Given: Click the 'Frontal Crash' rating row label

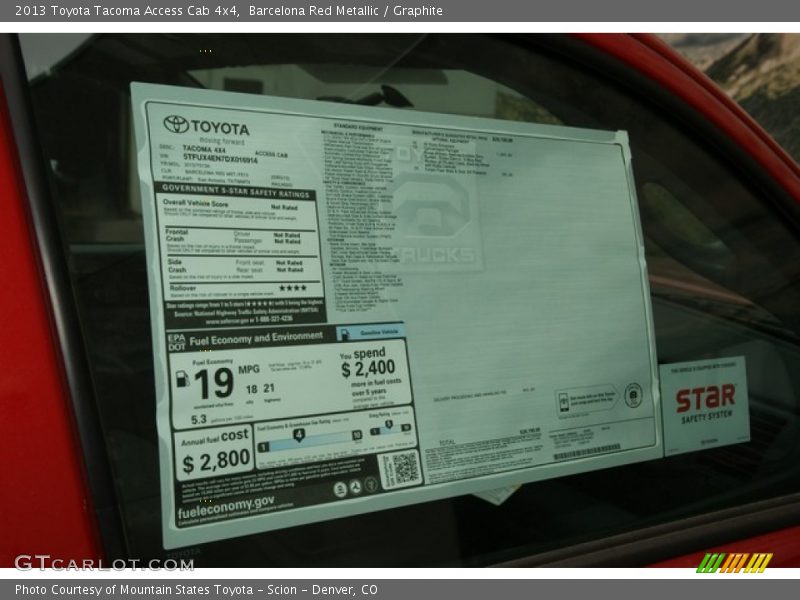Looking at the screenshot, I should 177,235.
